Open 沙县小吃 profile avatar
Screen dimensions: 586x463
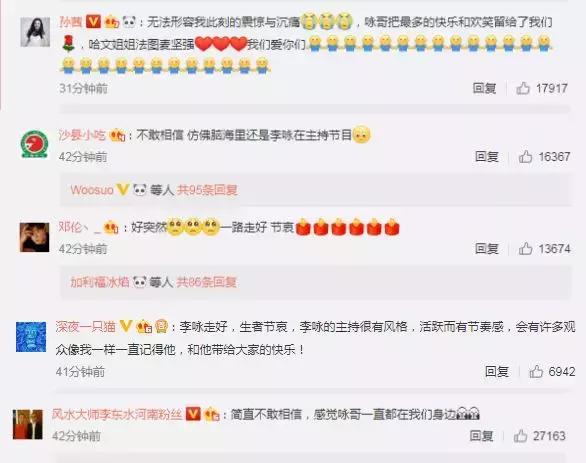[x=34, y=144]
